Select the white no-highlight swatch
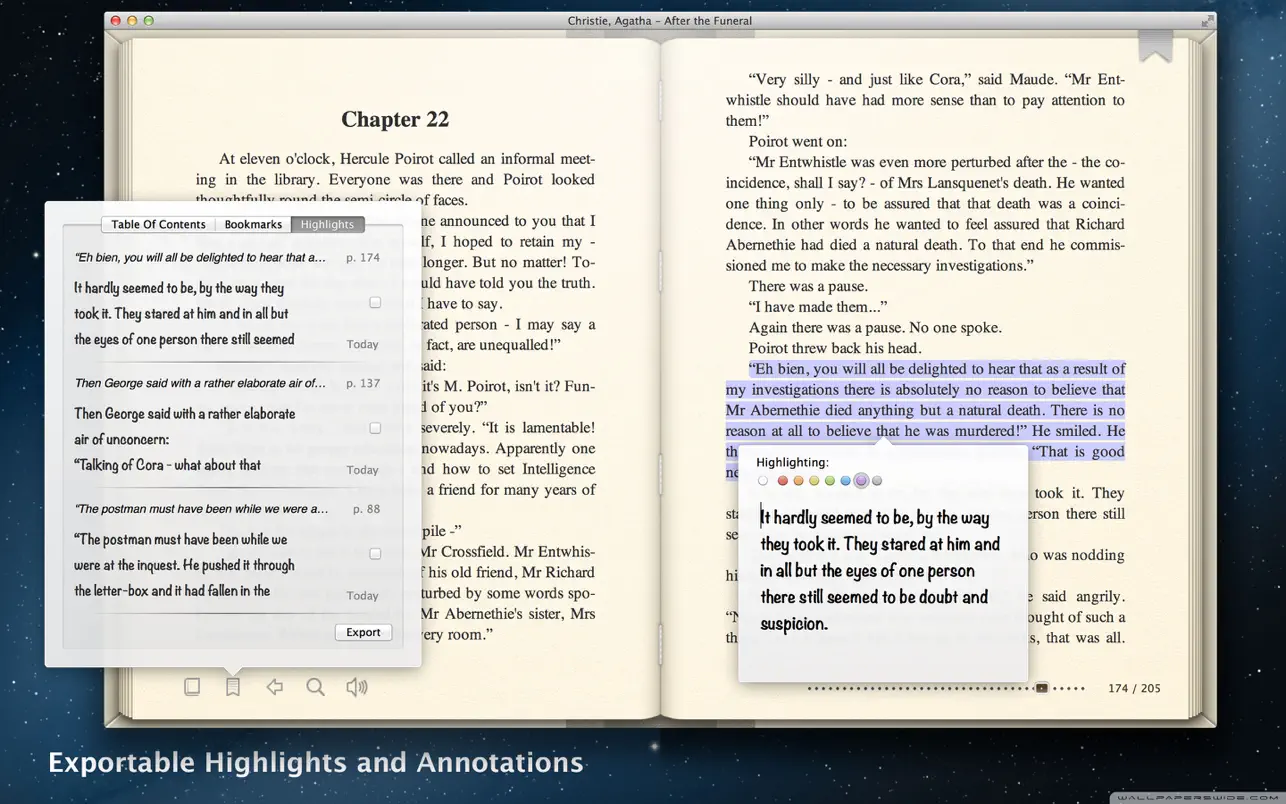Image resolution: width=1286 pixels, height=804 pixels. 763,481
